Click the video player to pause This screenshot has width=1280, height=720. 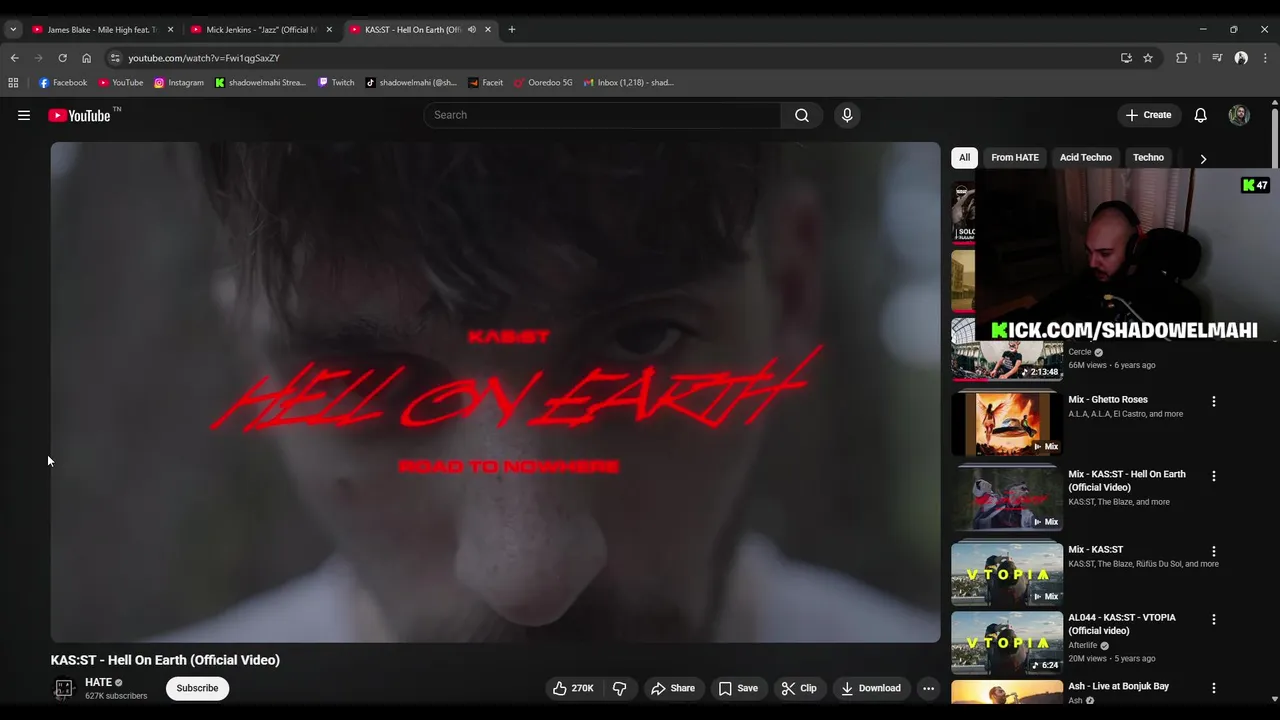pyautogui.click(x=496, y=392)
